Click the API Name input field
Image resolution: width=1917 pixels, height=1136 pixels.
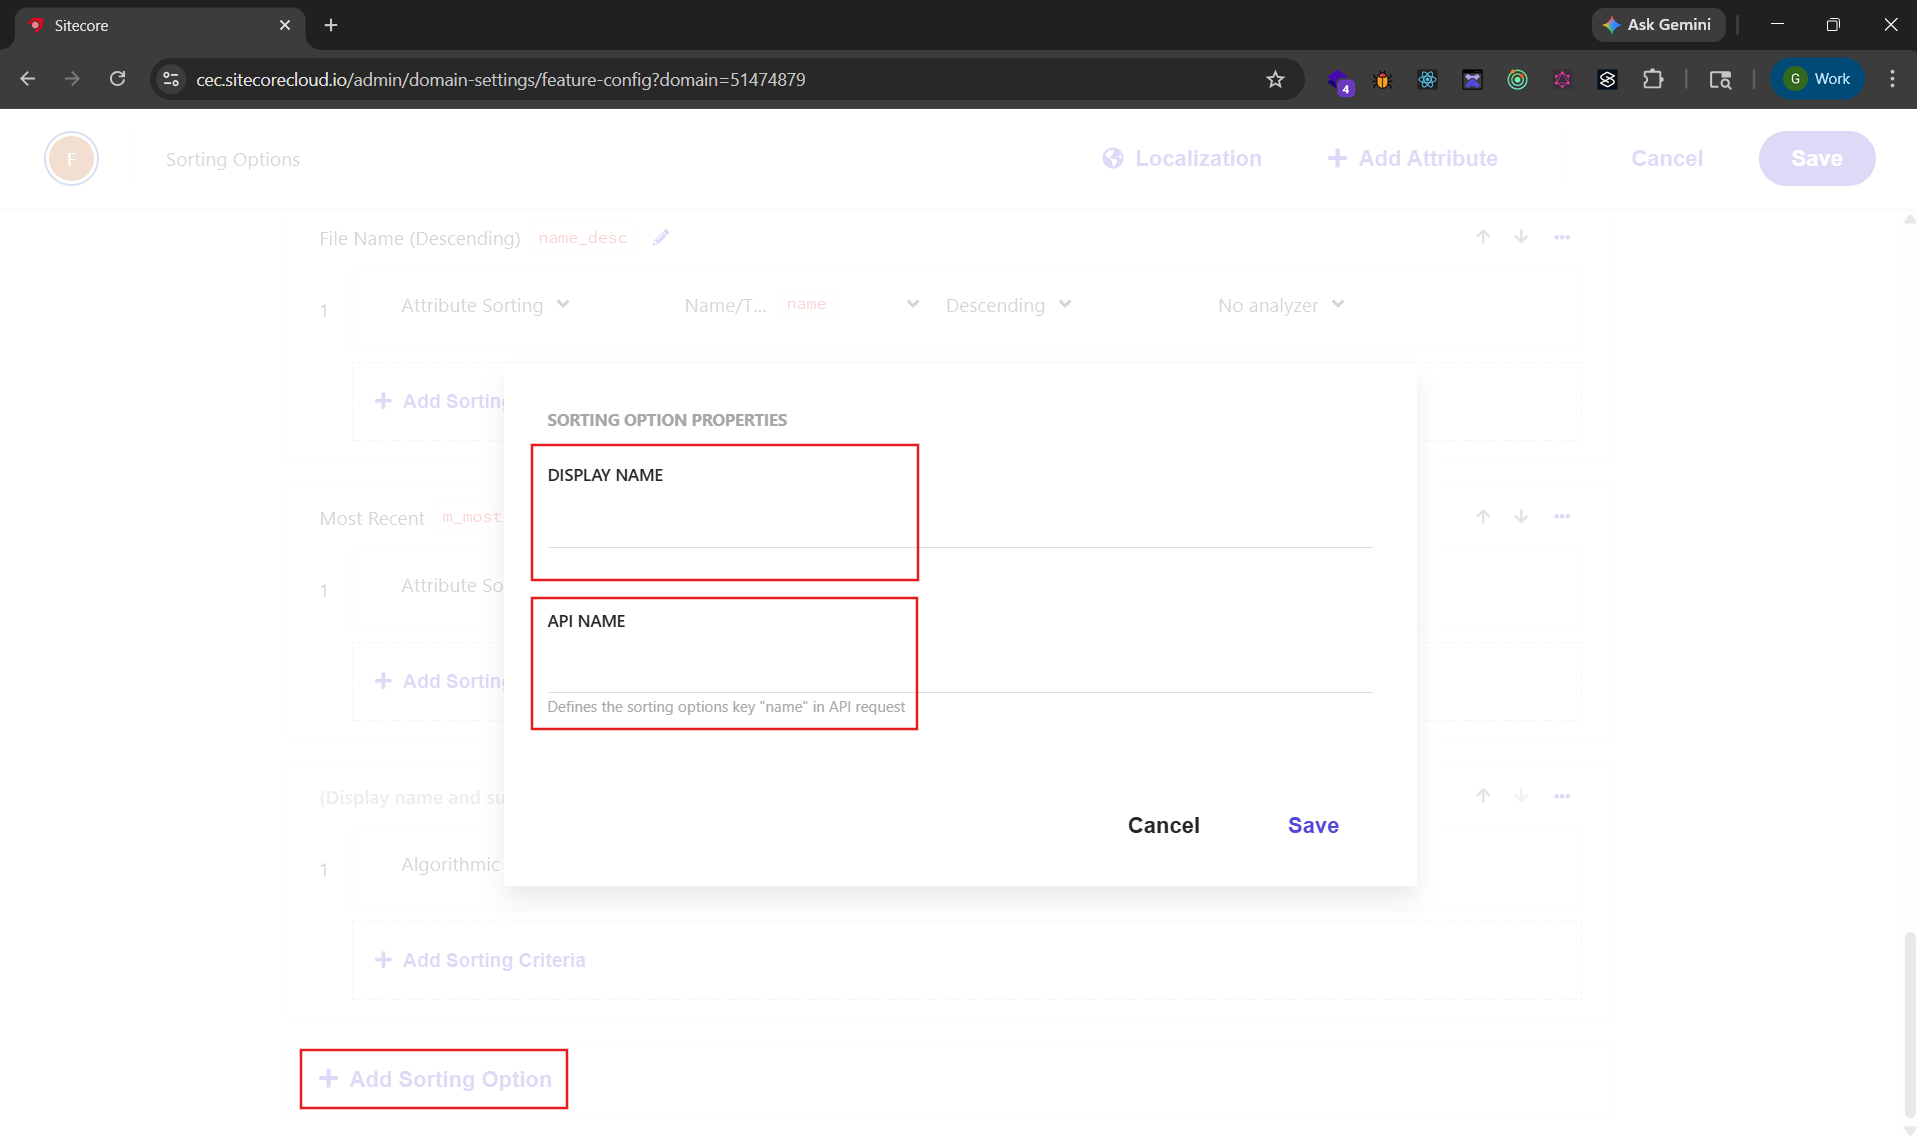[958, 670]
